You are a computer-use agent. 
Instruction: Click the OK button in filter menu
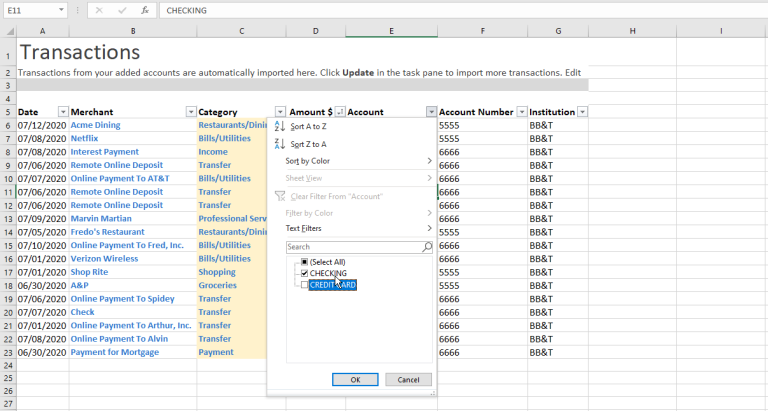click(x=355, y=380)
